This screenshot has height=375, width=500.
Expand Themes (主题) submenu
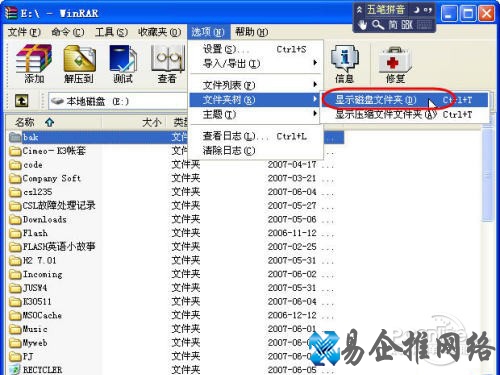point(256,114)
